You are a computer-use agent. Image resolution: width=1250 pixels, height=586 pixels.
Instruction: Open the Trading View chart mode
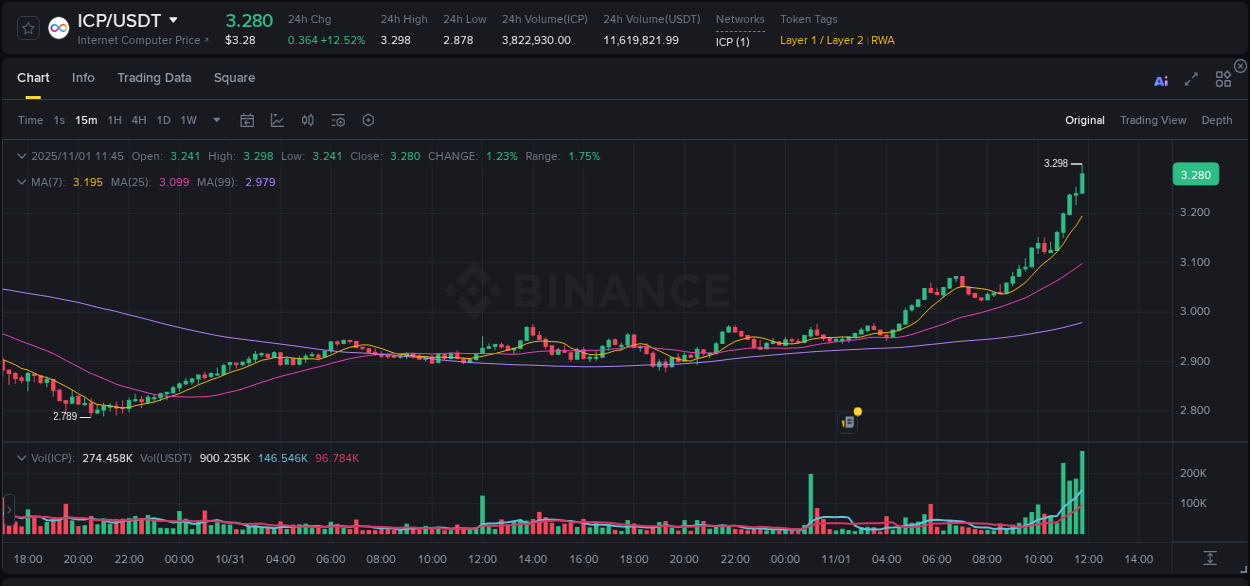(1152, 120)
